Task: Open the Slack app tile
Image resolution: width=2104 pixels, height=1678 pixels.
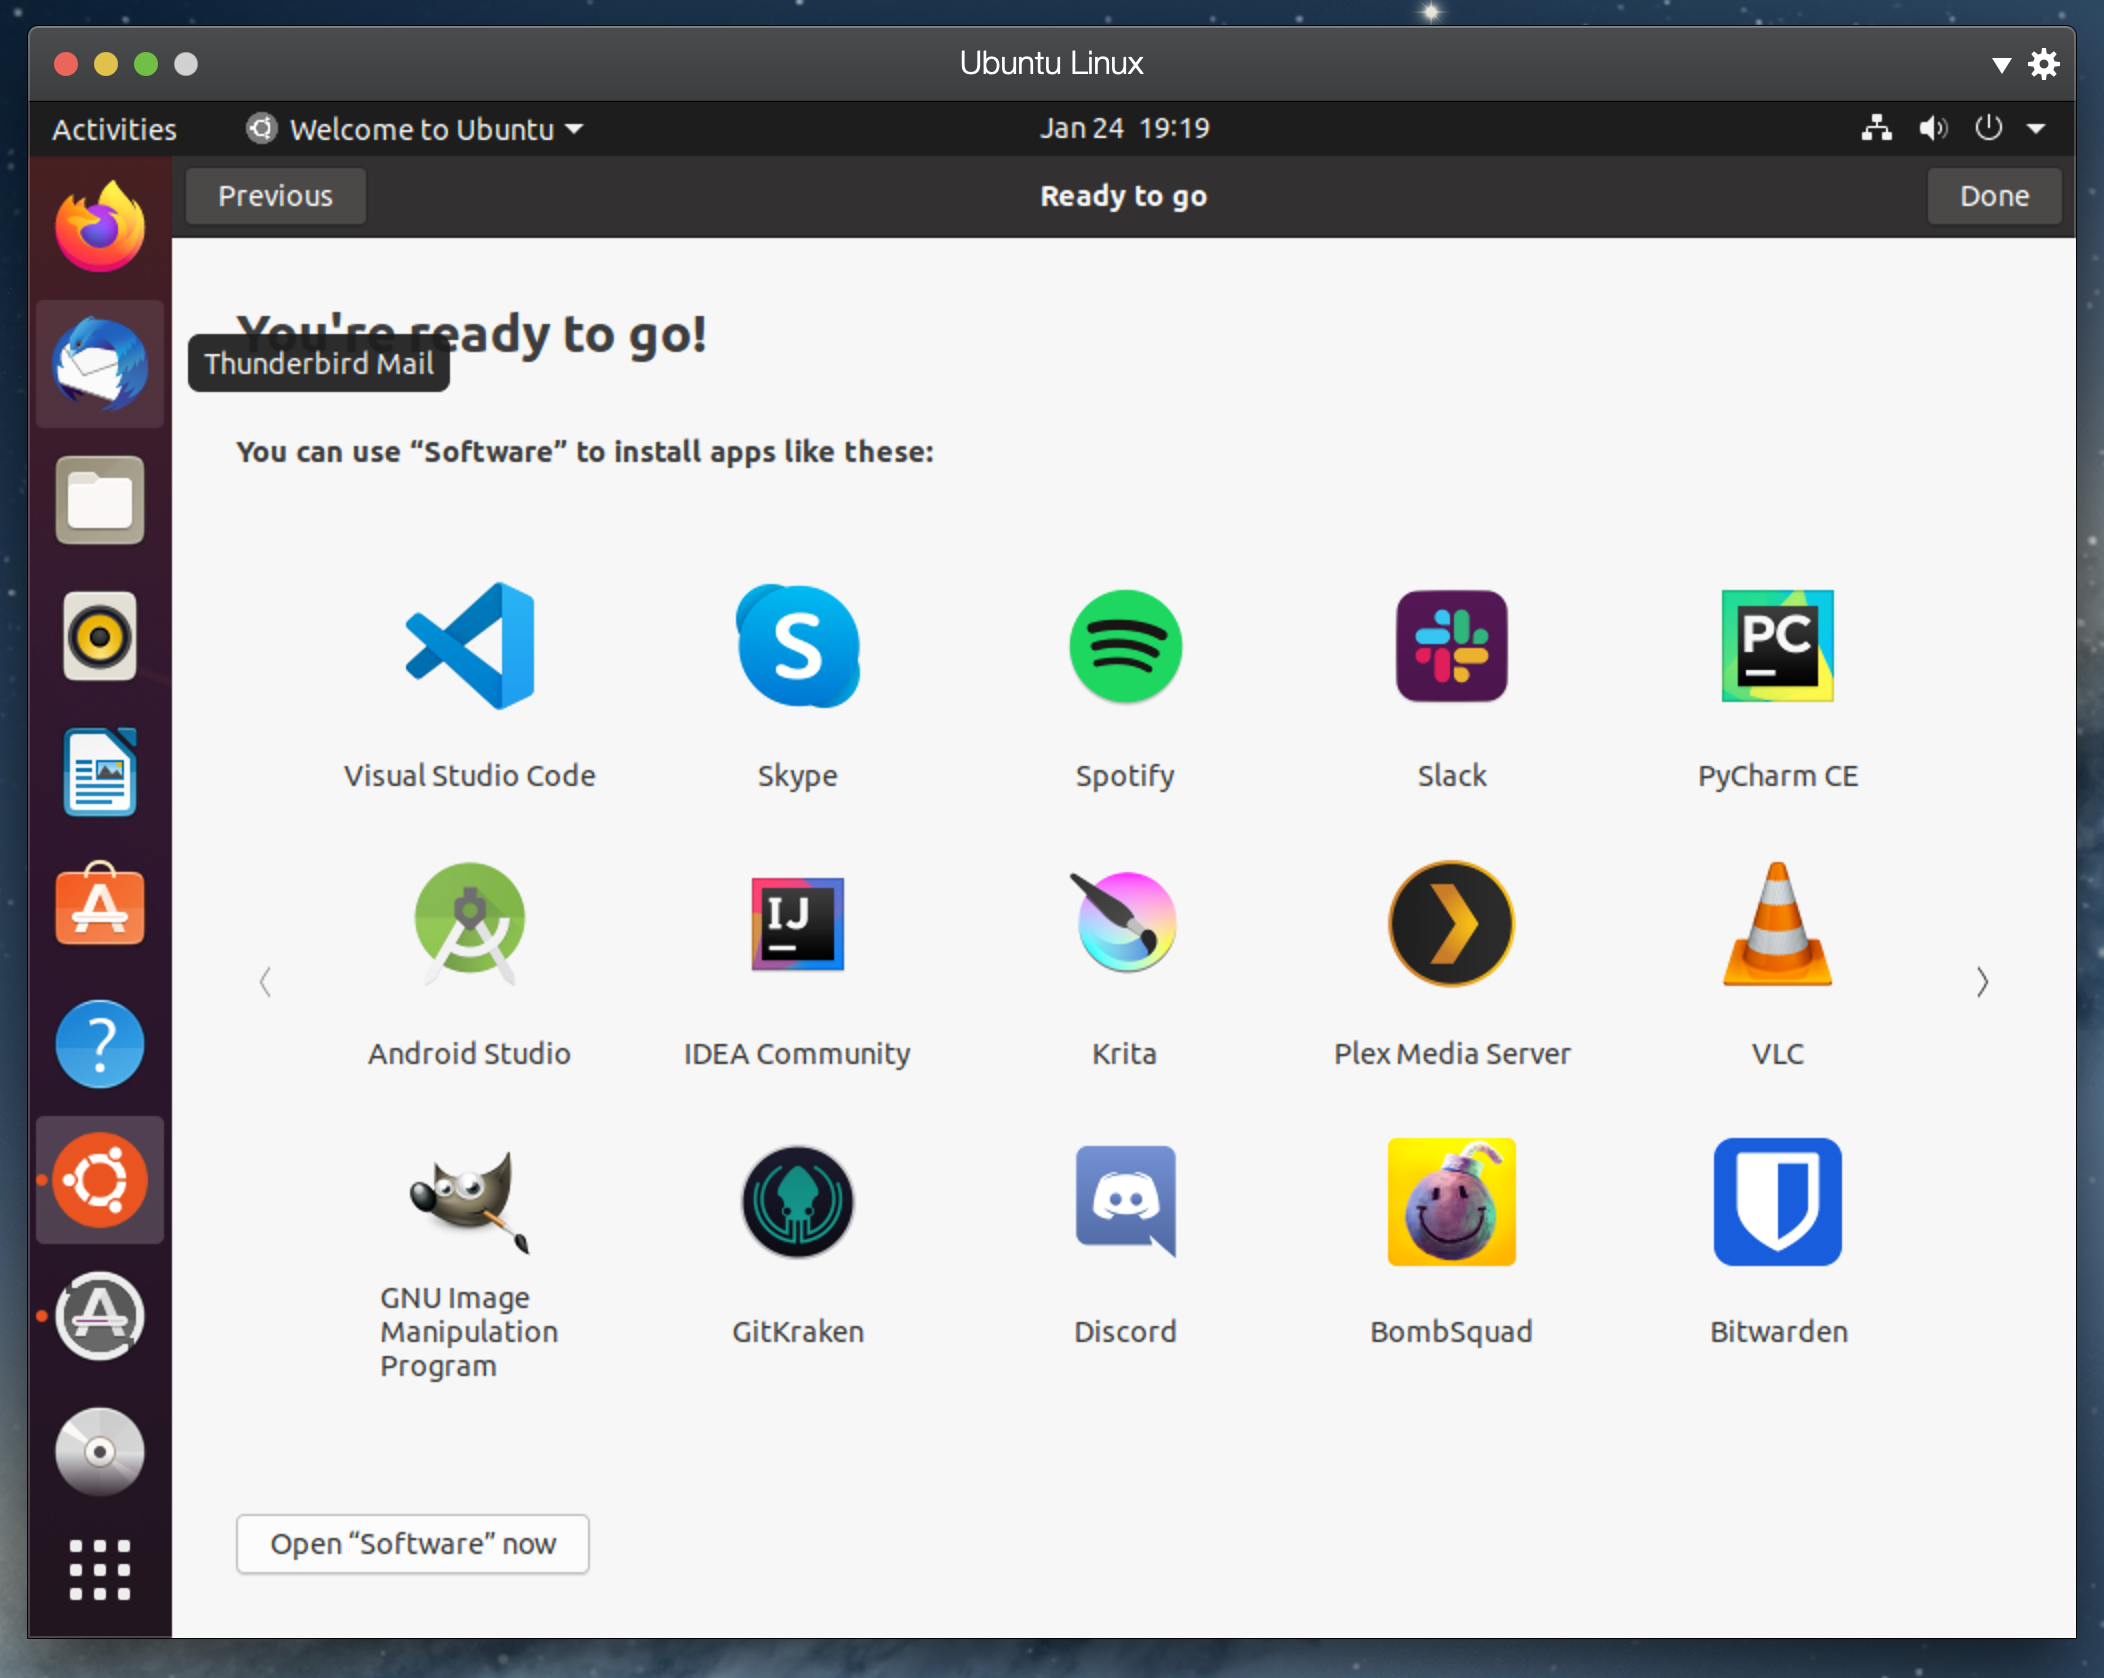Action: (x=1451, y=647)
